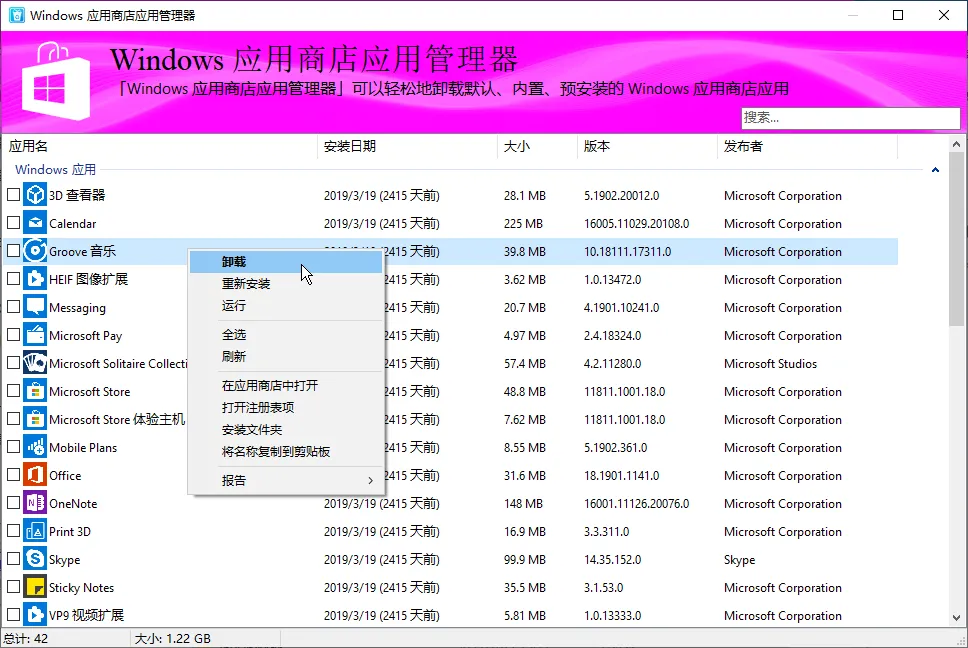Click the 148 MB size cell
Viewport: 968px width, 648px height.
pos(523,504)
